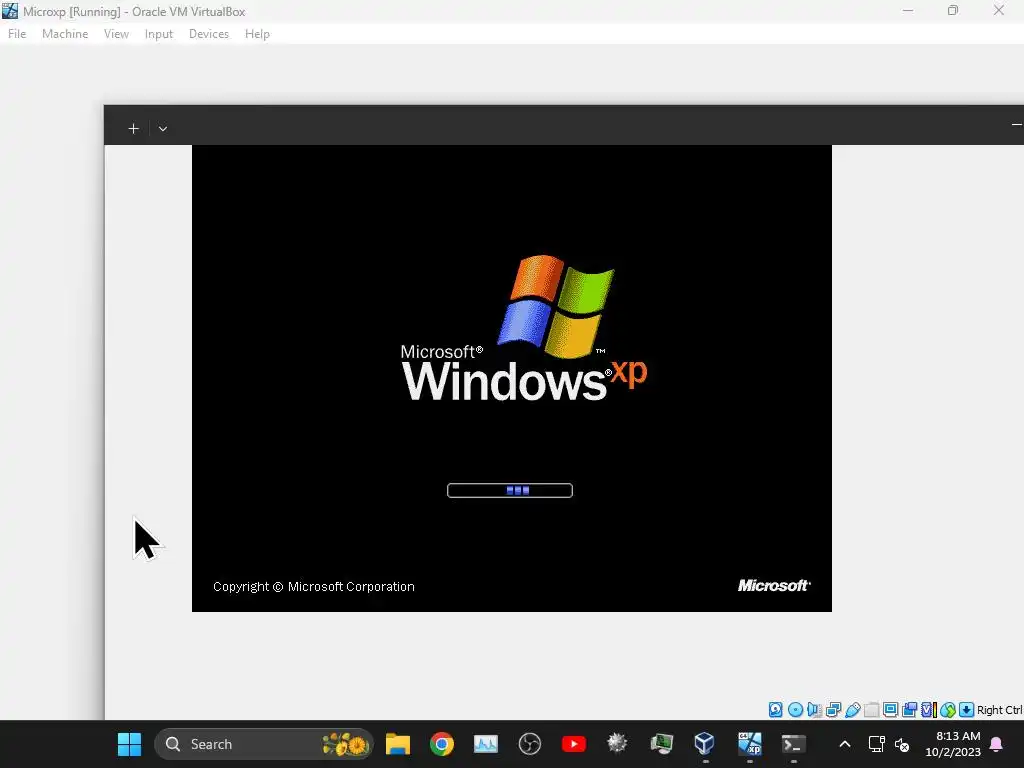This screenshot has height=768, width=1024.
Task: Expand the dropdown chevron beside plus button
Action: (163, 129)
